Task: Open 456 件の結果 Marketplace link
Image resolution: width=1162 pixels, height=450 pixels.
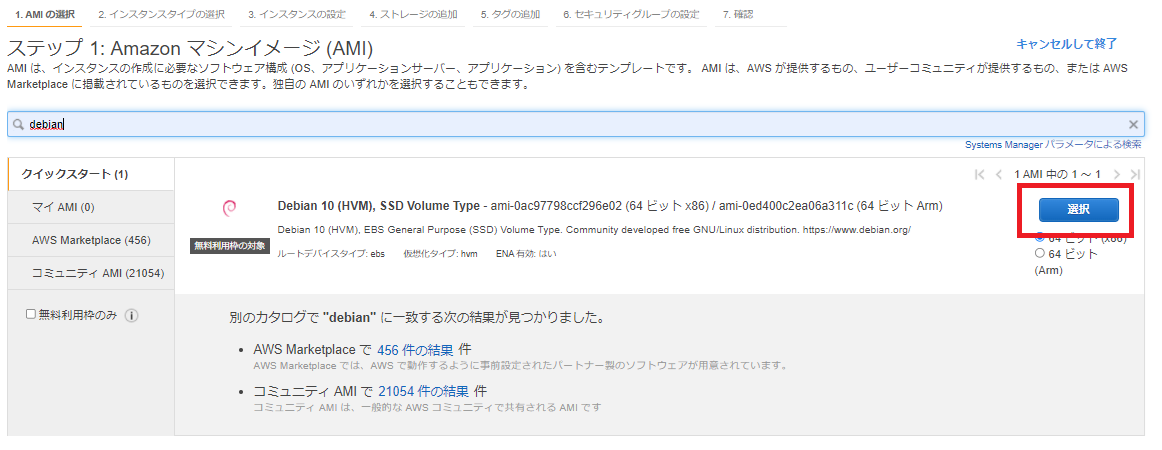Action: point(415,349)
